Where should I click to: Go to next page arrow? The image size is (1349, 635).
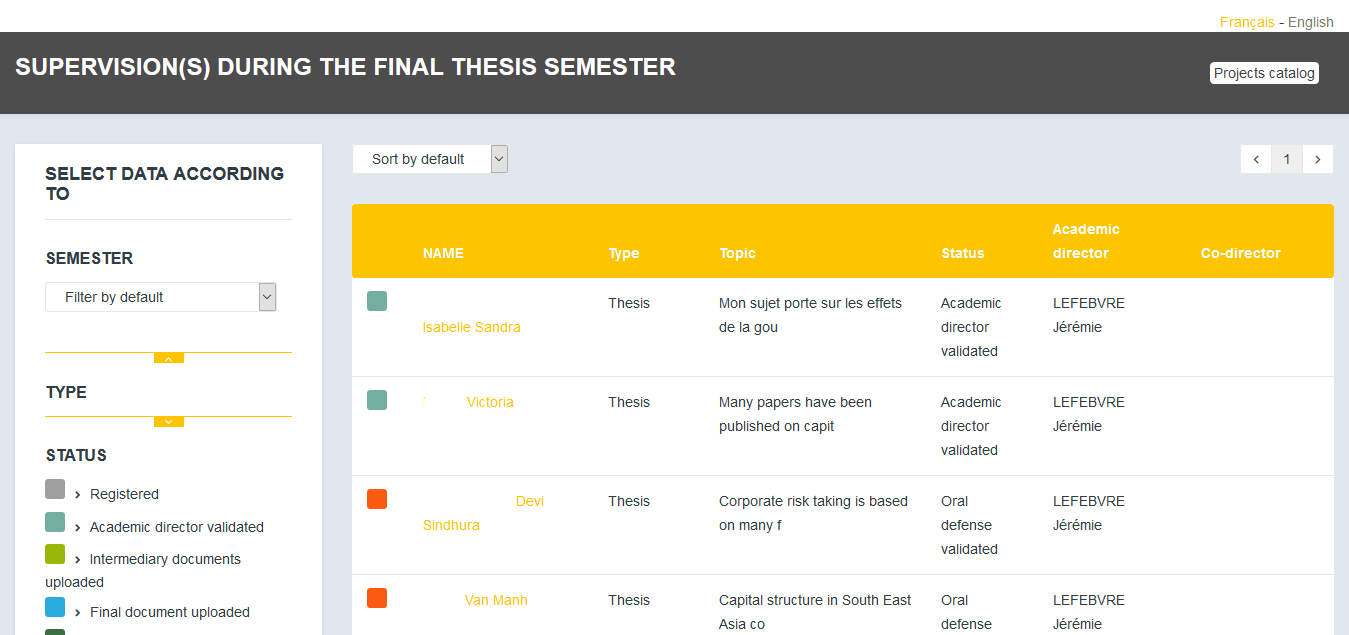1318,159
